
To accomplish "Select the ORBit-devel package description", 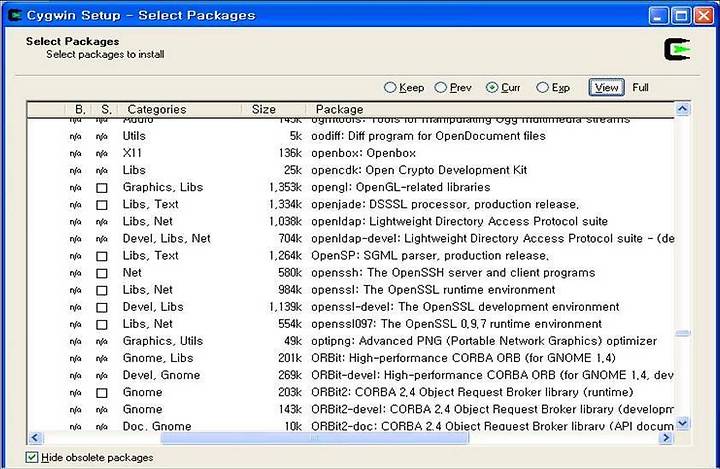I will tap(493, 375).
